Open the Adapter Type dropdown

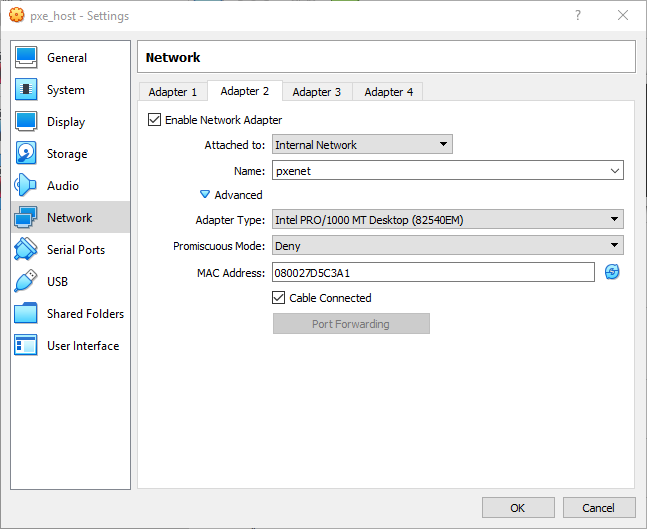click(448, 220)
